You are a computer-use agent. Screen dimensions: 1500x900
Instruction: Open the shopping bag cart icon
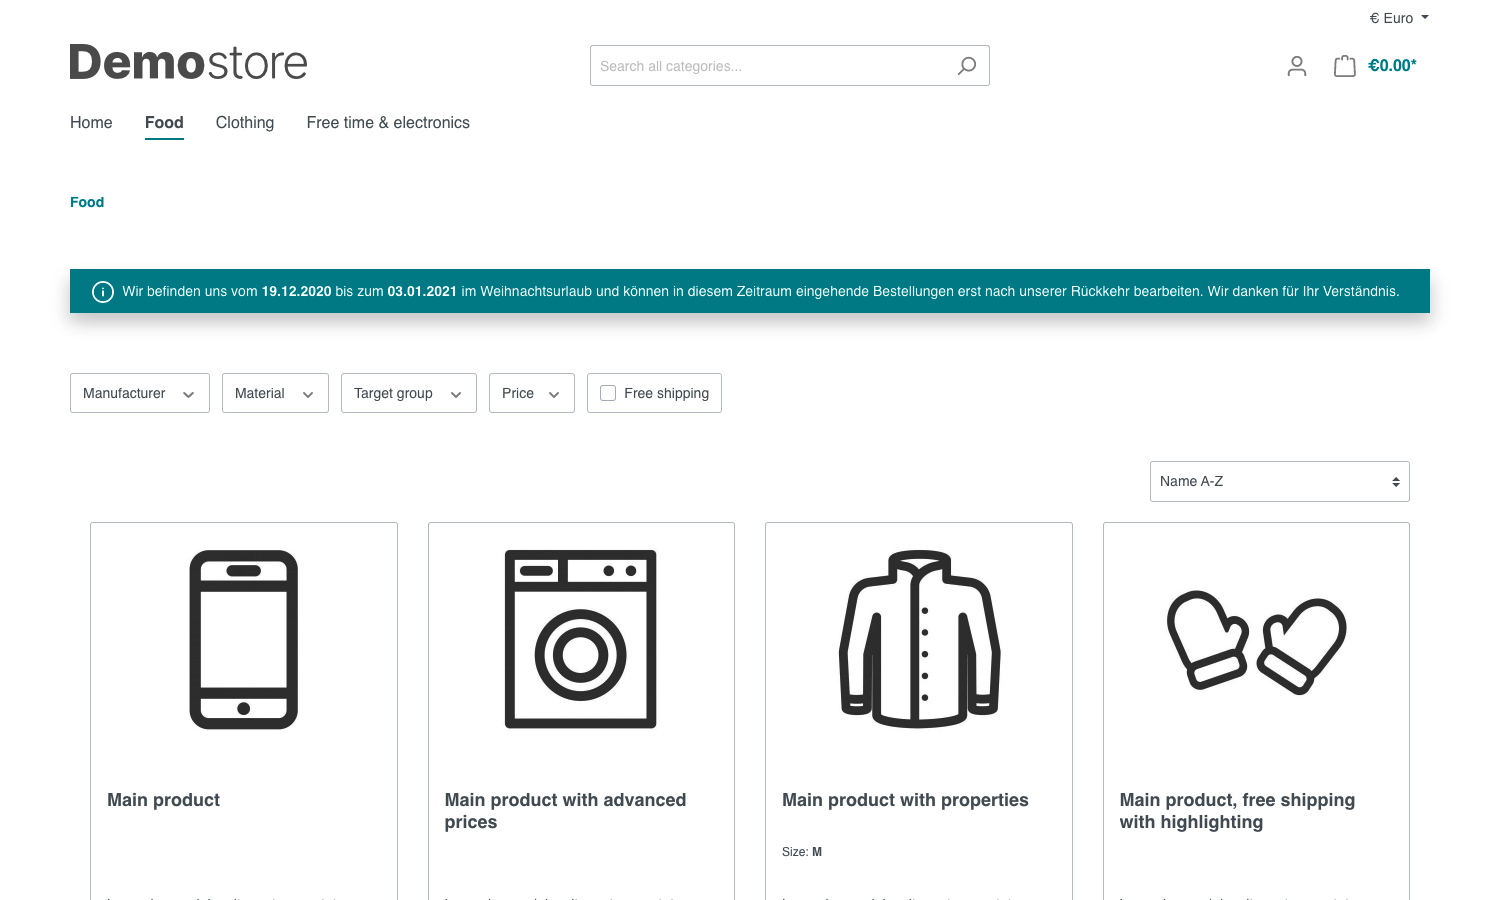tap(1344, 66)
